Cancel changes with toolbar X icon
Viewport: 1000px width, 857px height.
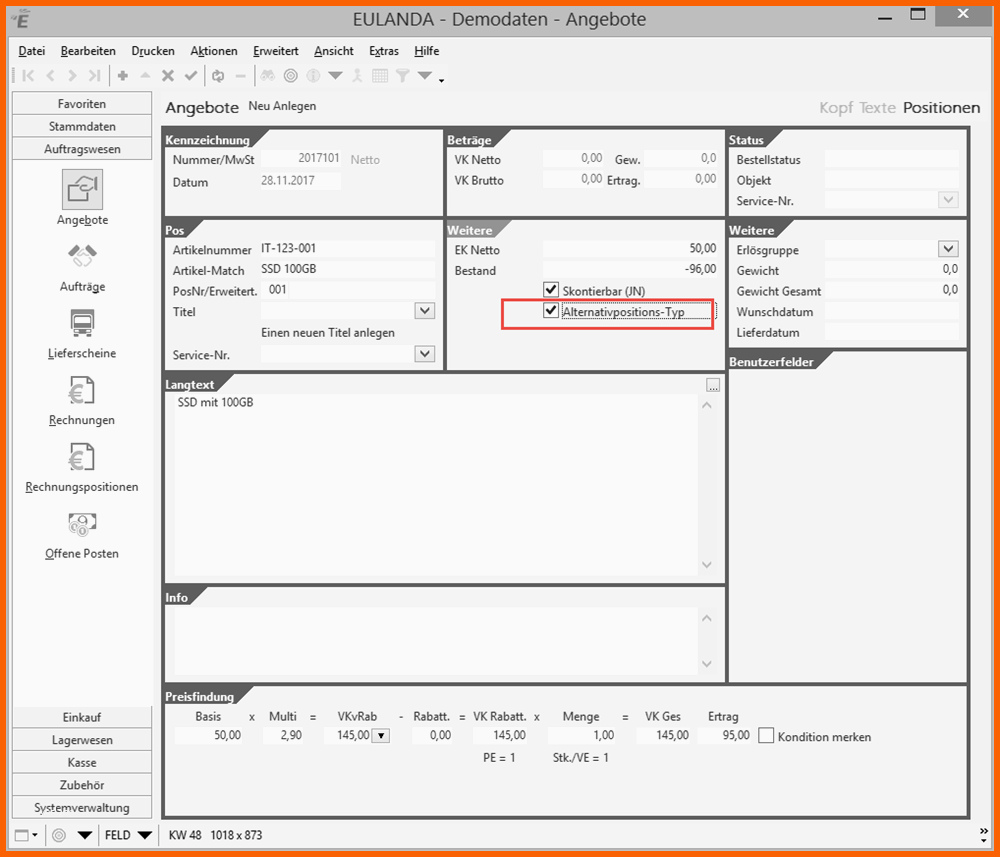168,76
